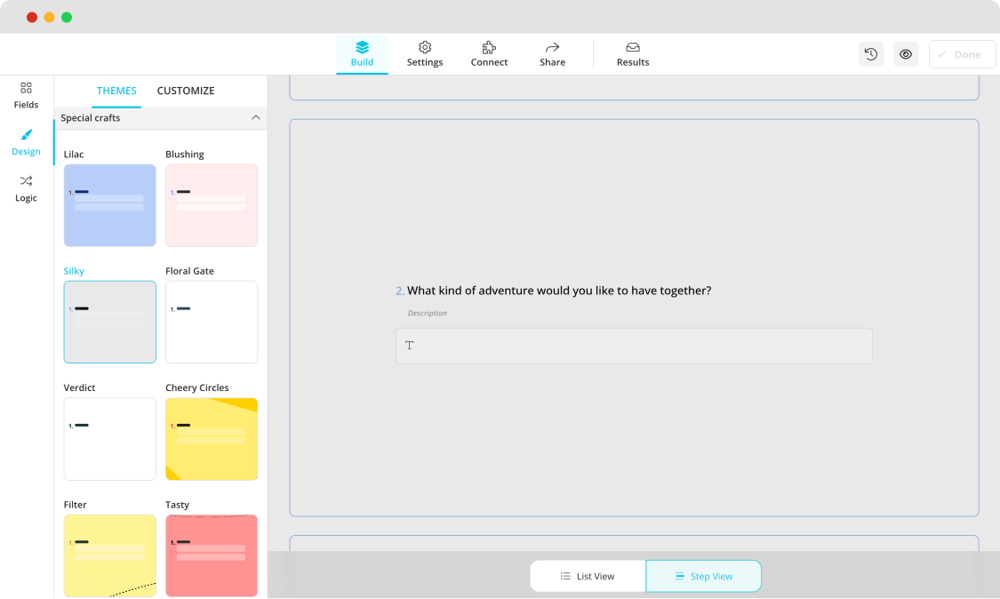Open the Settings gear icon
This screenshot has width=1000, height=599.
424,48
